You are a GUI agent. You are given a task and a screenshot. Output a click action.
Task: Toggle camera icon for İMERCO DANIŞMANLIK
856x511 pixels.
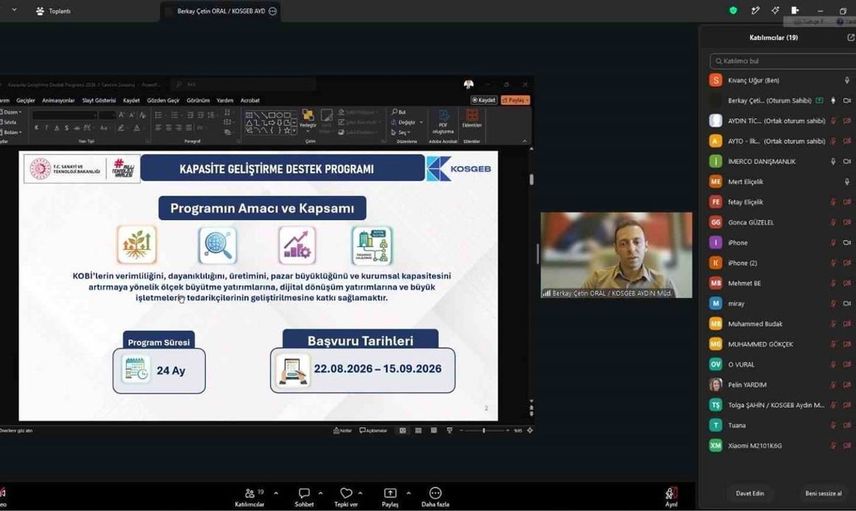click(x=847, y=162)
